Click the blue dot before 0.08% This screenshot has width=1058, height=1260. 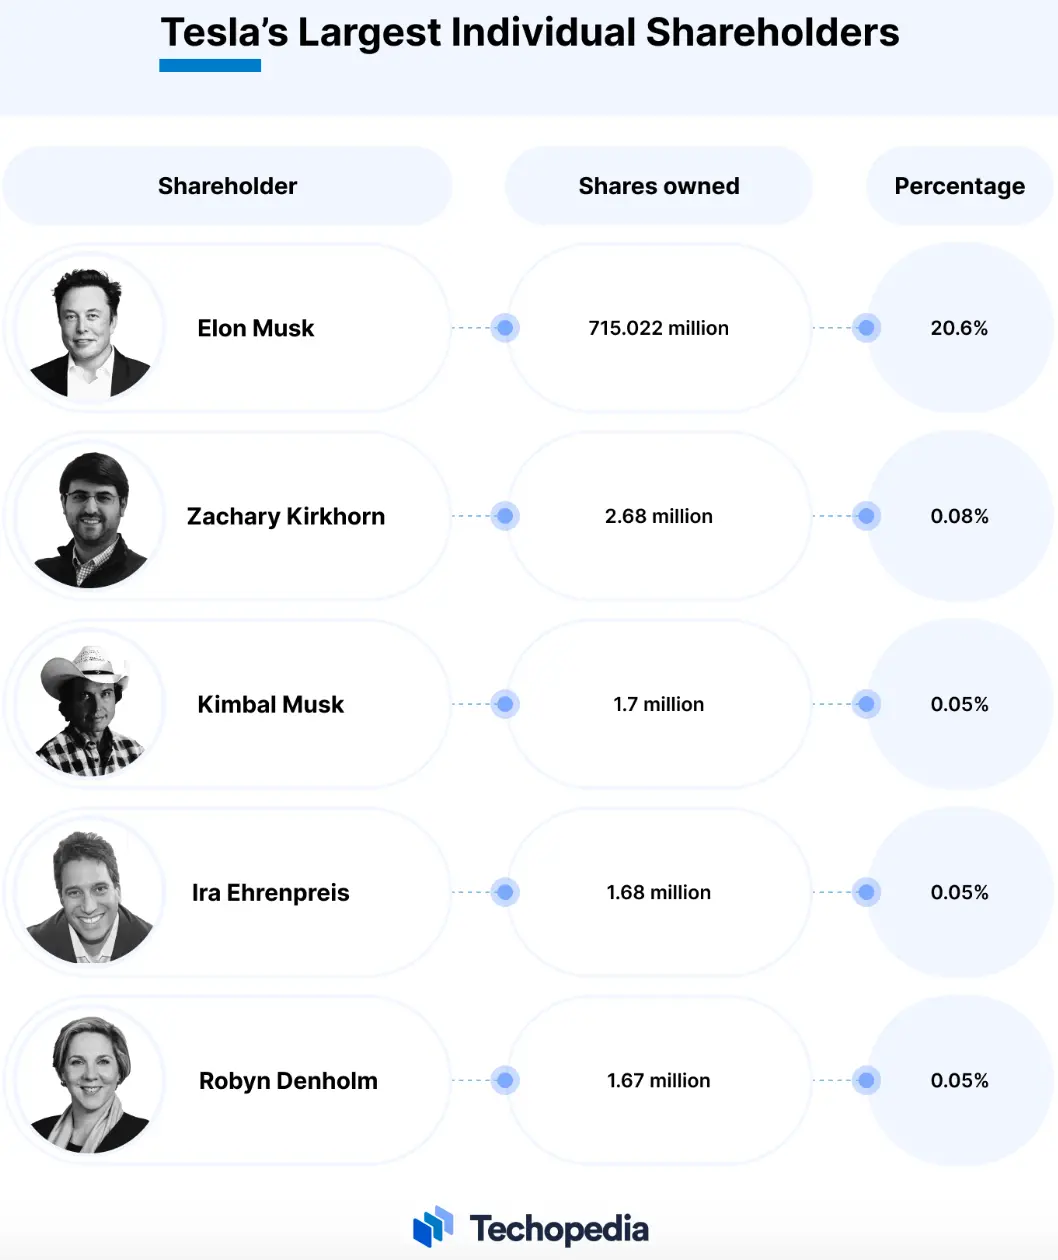pyautogui.click(x=867, y=516)
